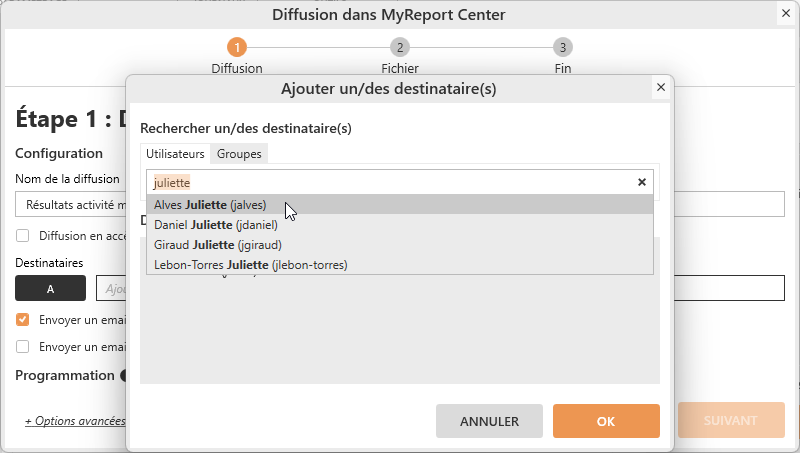Image resolution: width=800 pixels, height=453 pixels.
Task: Select Lebon-Torres Juliette (jlebon-torres)
Action: click(x=250, y=265)
